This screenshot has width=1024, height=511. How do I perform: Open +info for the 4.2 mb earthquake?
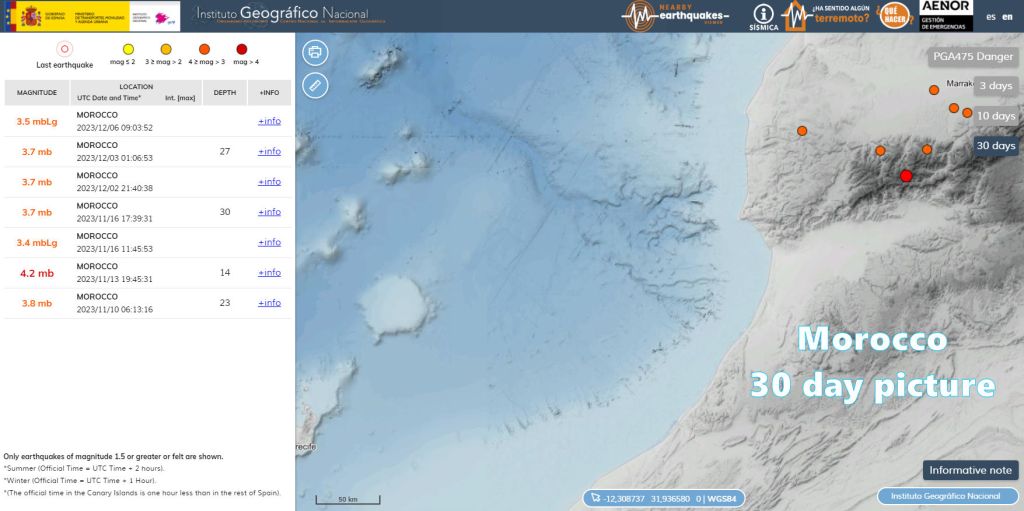pos(269,273)
